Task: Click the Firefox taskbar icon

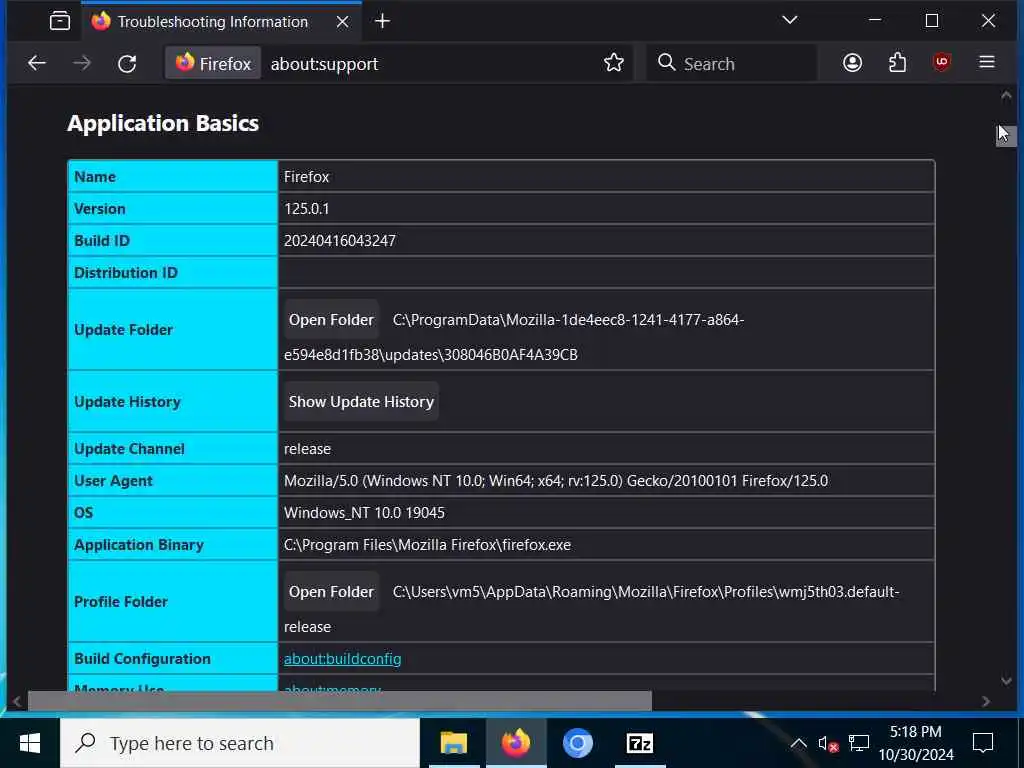Action: pyautogui.click(x=515, y=743)
